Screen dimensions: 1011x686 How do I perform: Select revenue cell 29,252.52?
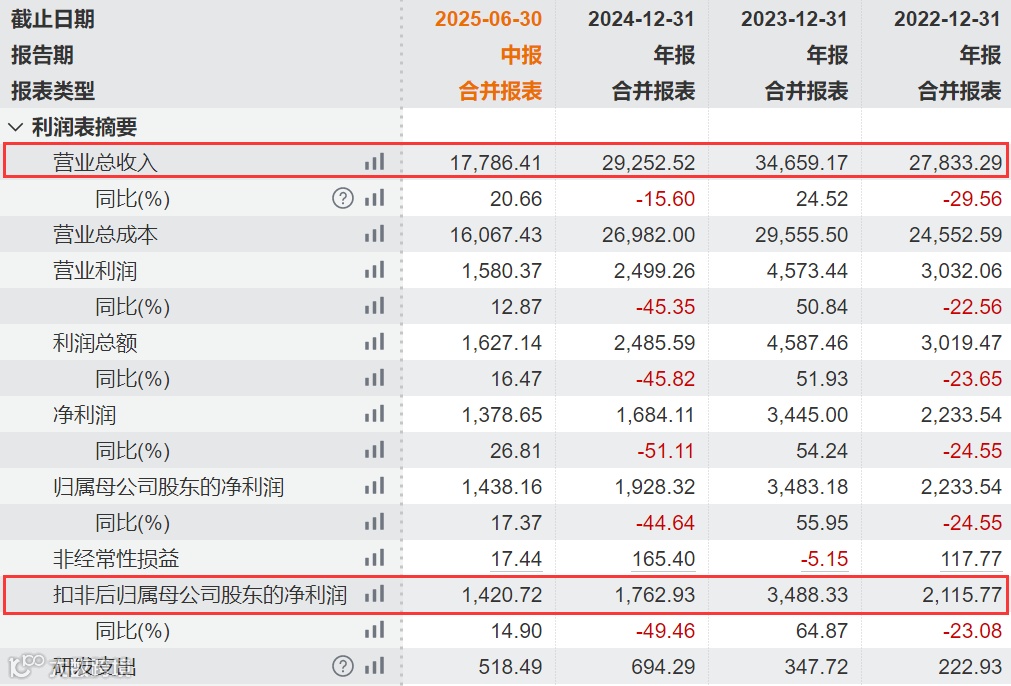[649, 162]
